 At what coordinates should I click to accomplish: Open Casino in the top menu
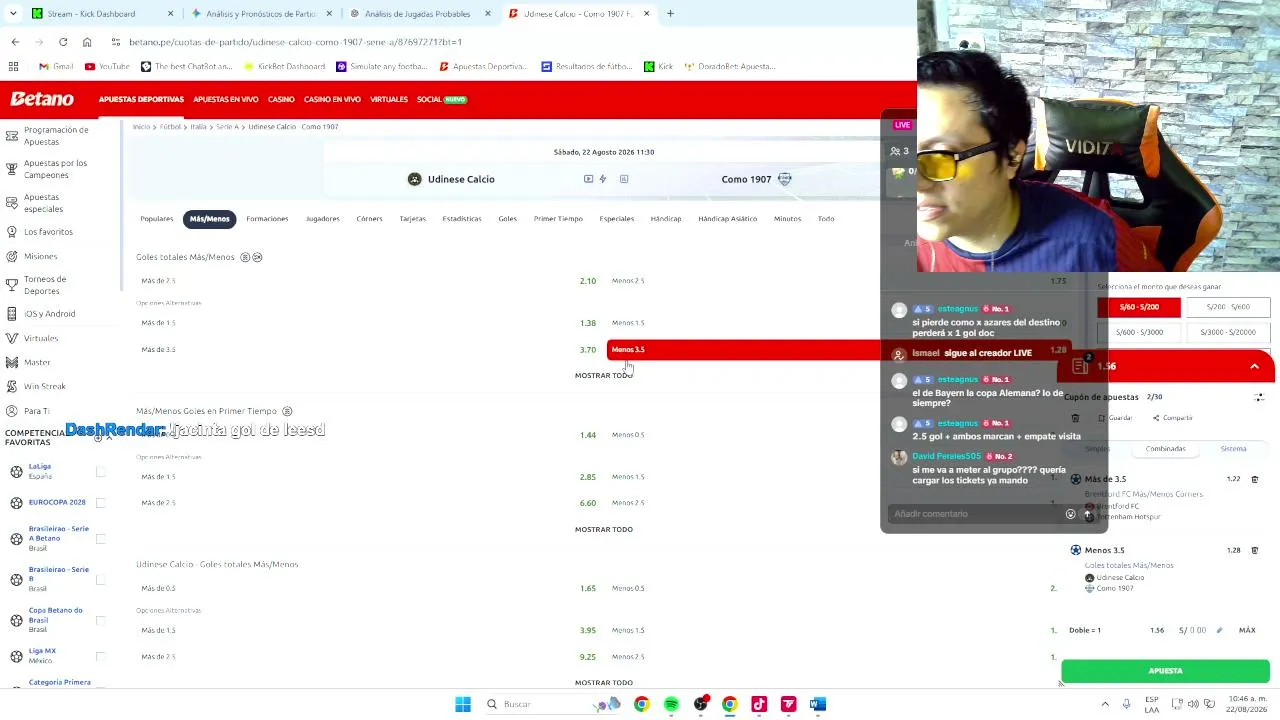tap(281, 100)
